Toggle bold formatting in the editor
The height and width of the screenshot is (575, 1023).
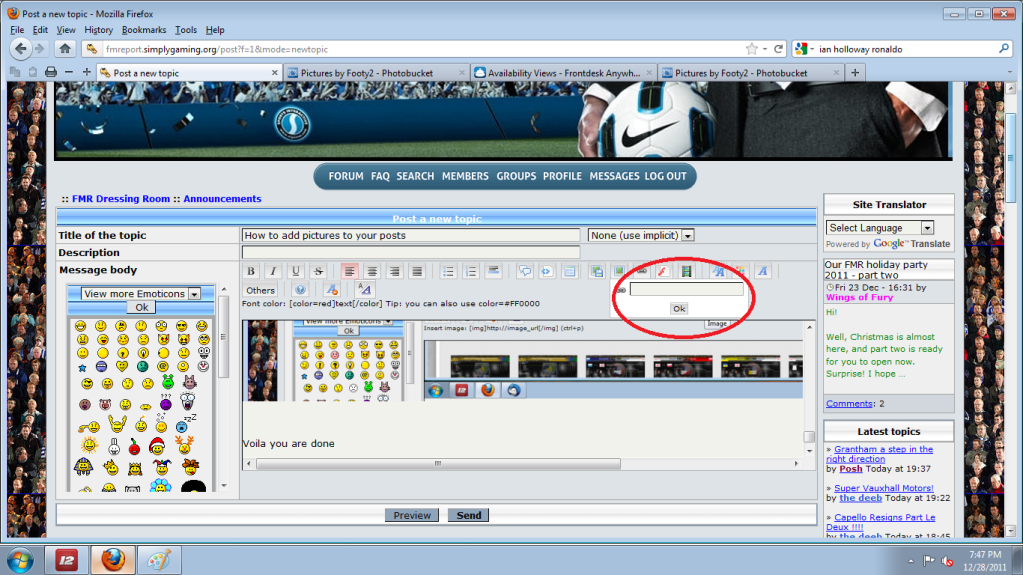[251, 272]
